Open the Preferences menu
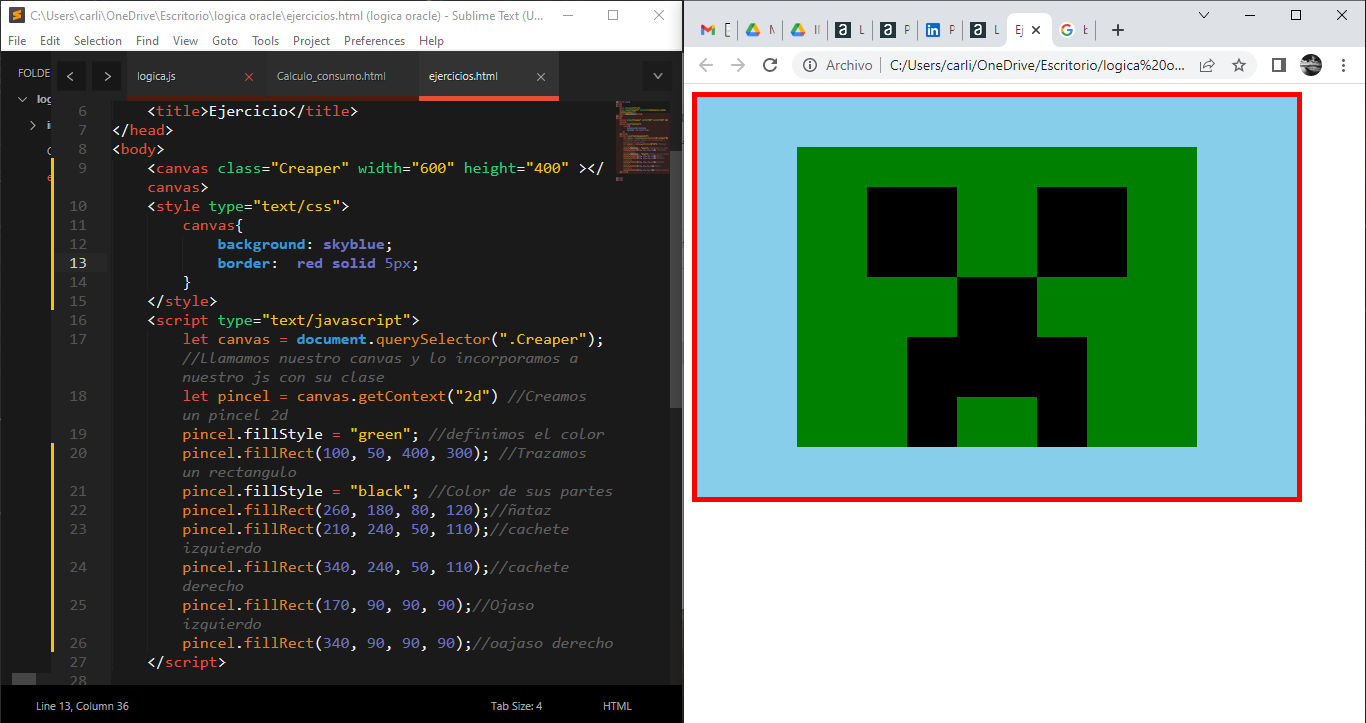The image size is (1366, 723). [374, 41]
